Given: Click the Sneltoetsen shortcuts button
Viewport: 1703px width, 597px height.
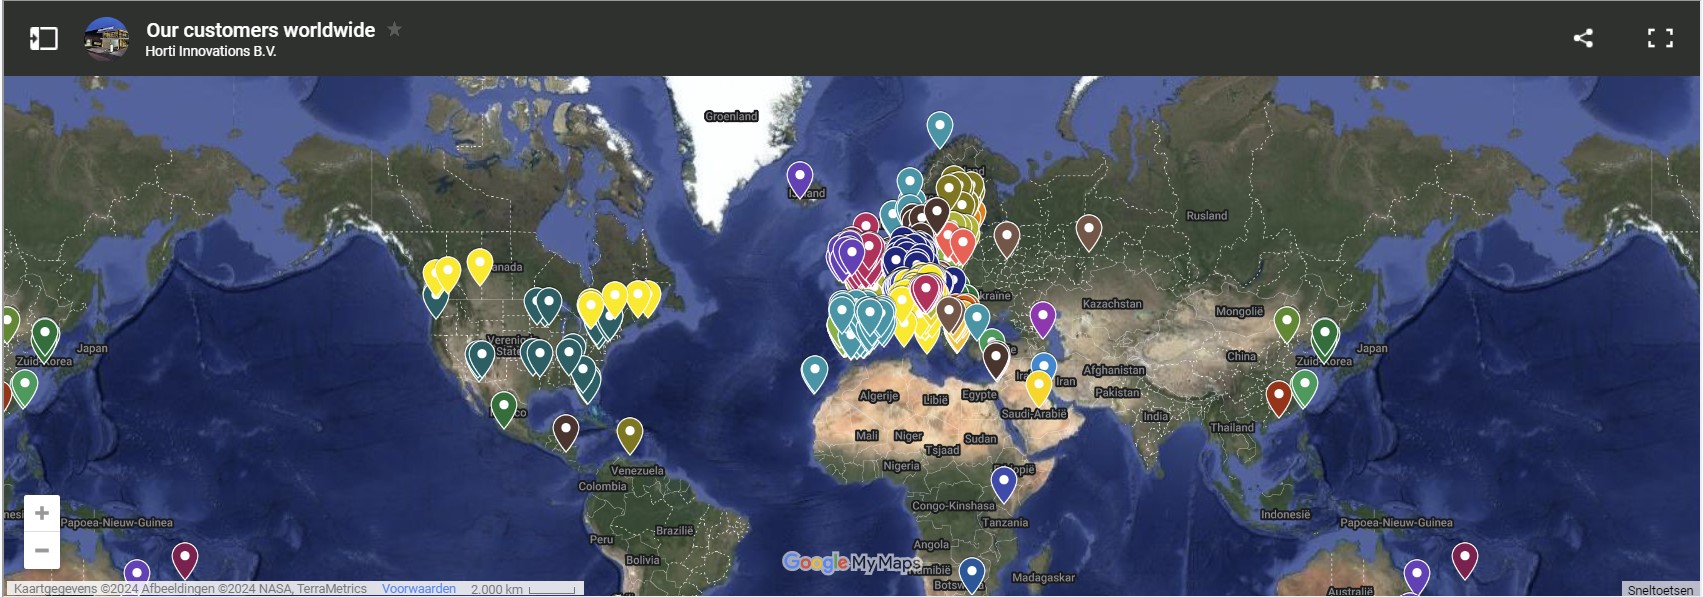Looking at the screenshot, I should [x=1660, y=590].
